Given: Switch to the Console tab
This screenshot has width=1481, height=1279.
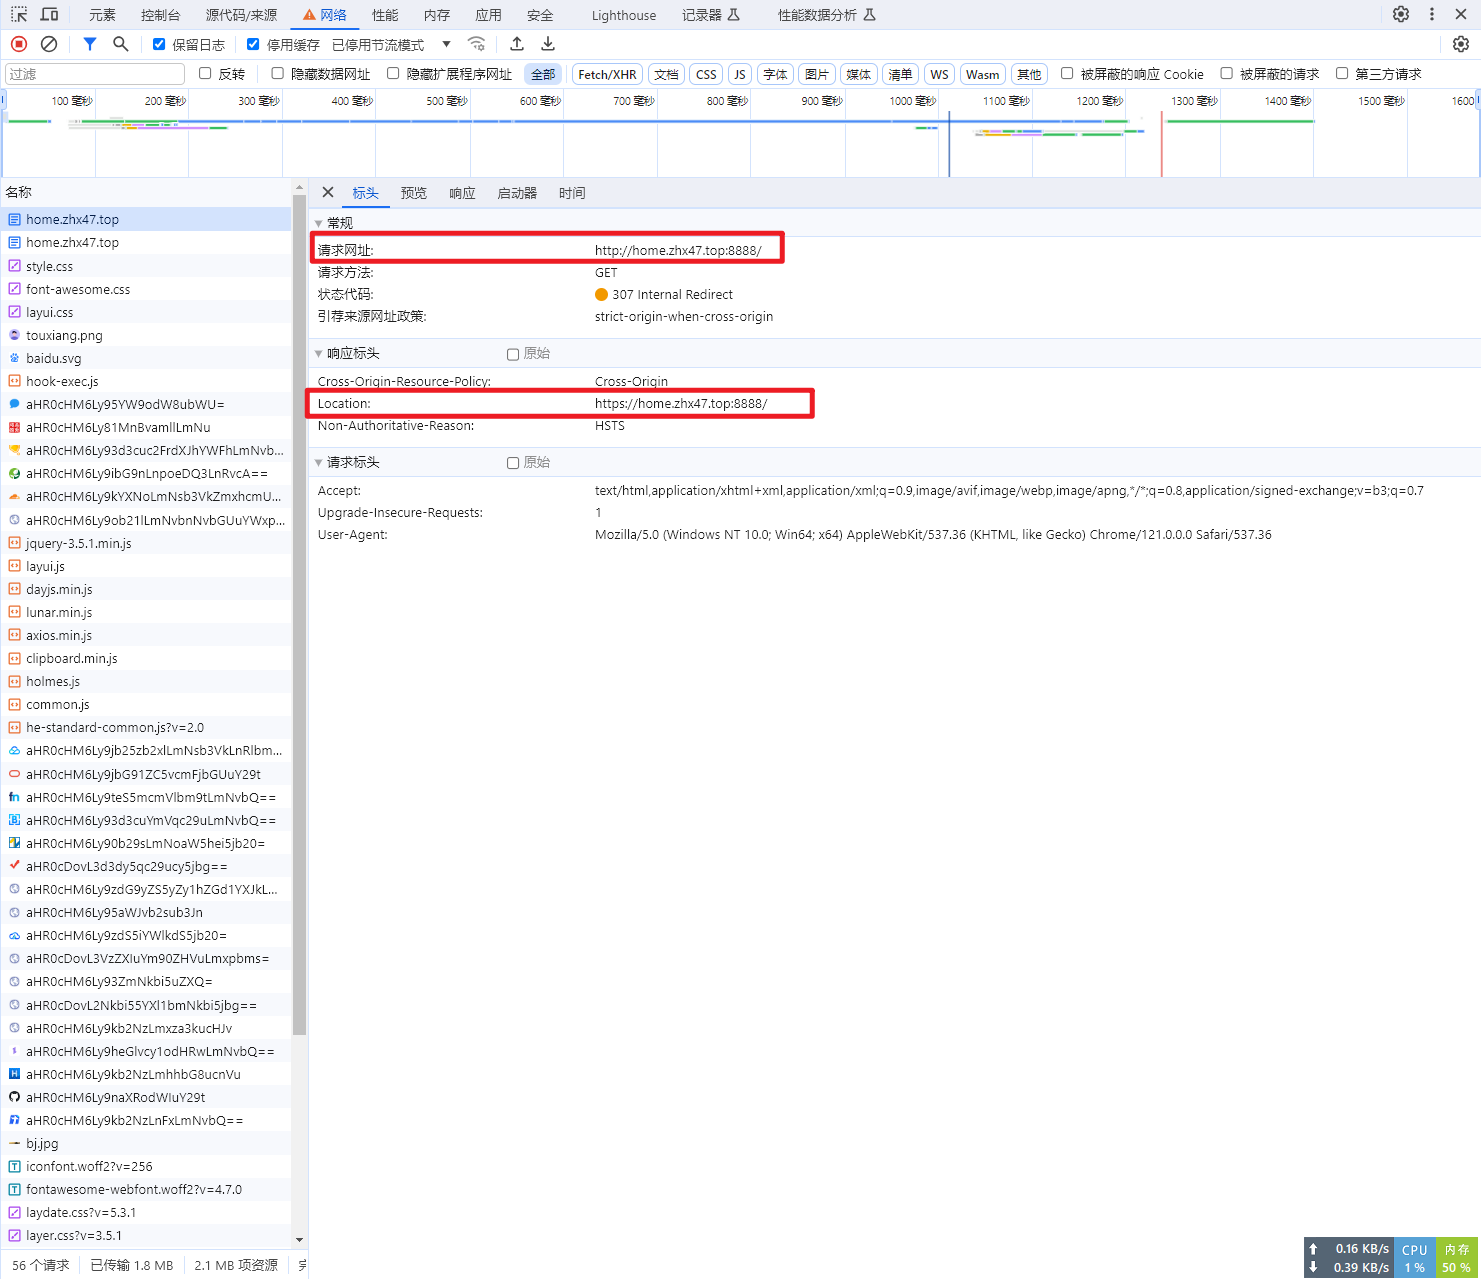Looking at the screenshot, I should [x=161, y=15].
